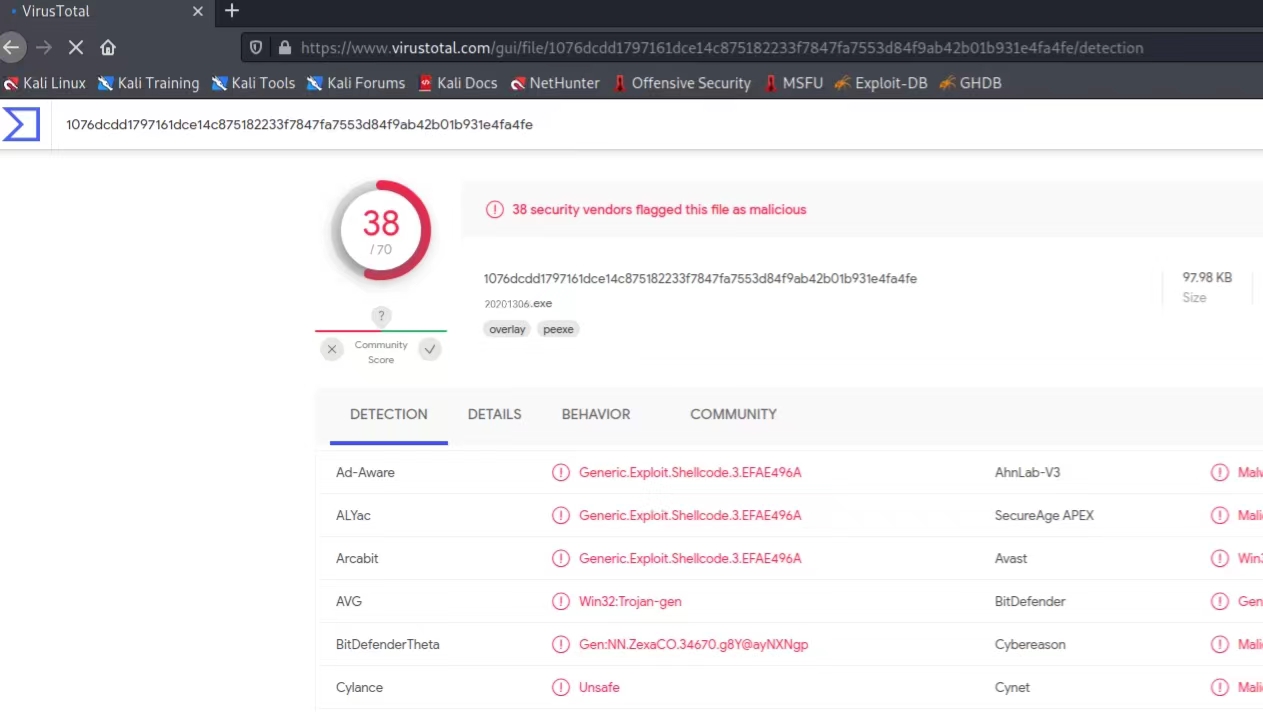Screen dimensions: 1263x712
Task: Open a new tab with the plus button
Action: [x=232, y=11]
